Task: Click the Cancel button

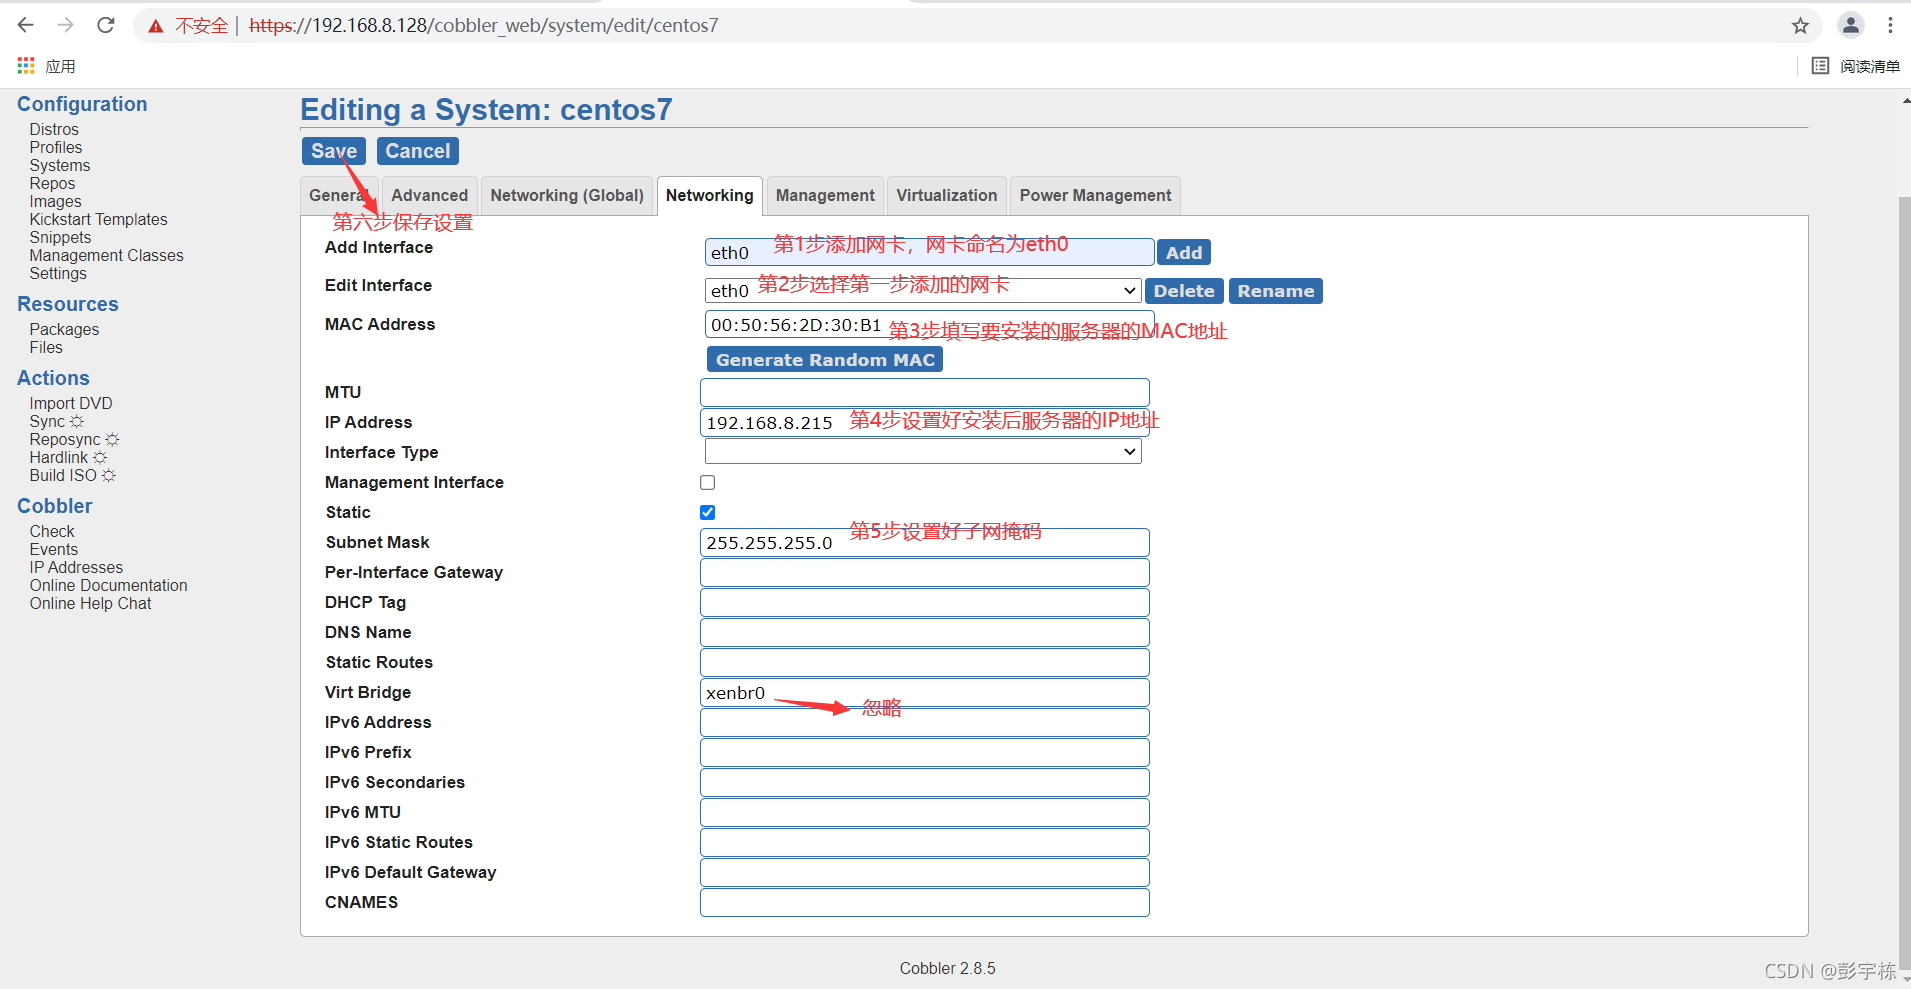Action: [x=418, y=151]
